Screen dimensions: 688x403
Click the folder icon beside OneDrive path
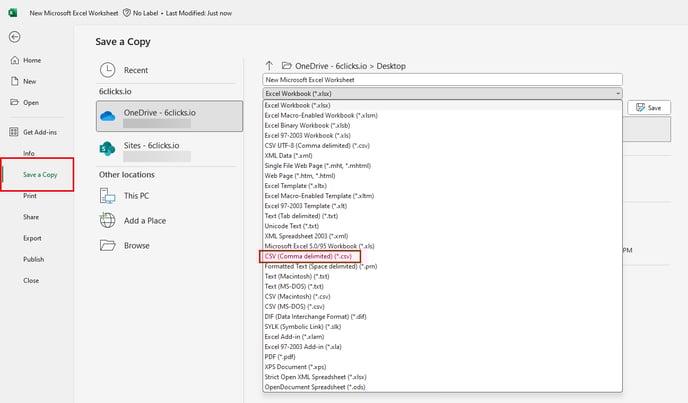click(x=287, y=66)
